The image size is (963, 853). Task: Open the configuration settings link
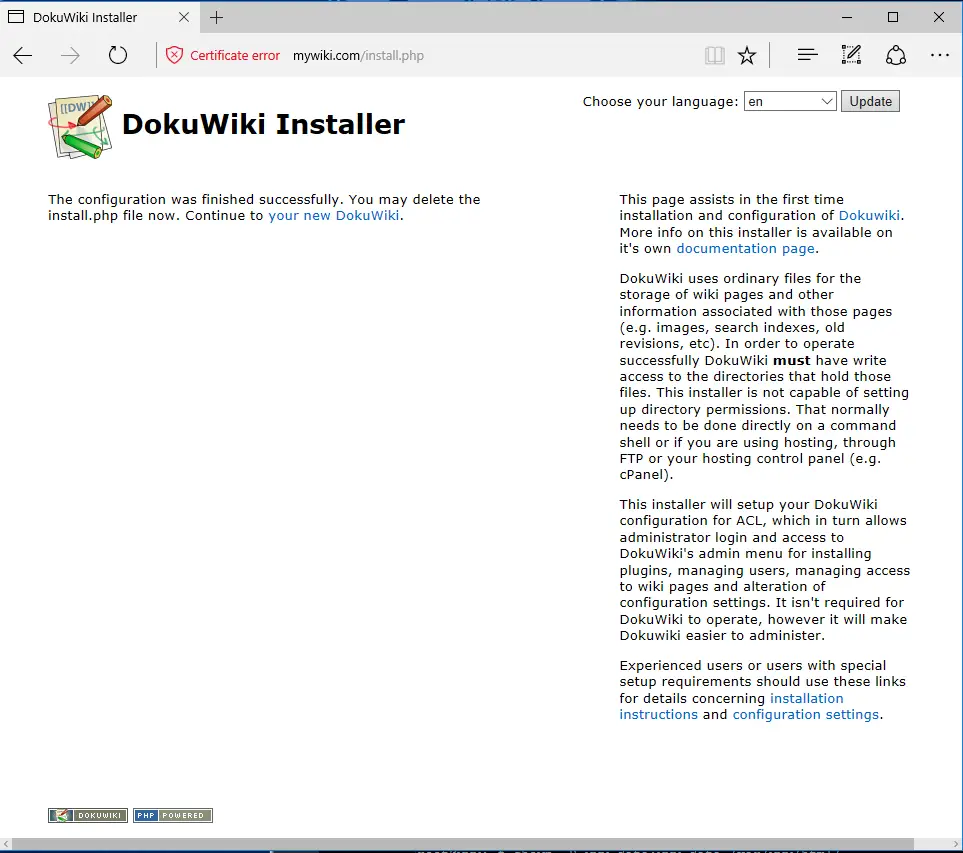806,715
